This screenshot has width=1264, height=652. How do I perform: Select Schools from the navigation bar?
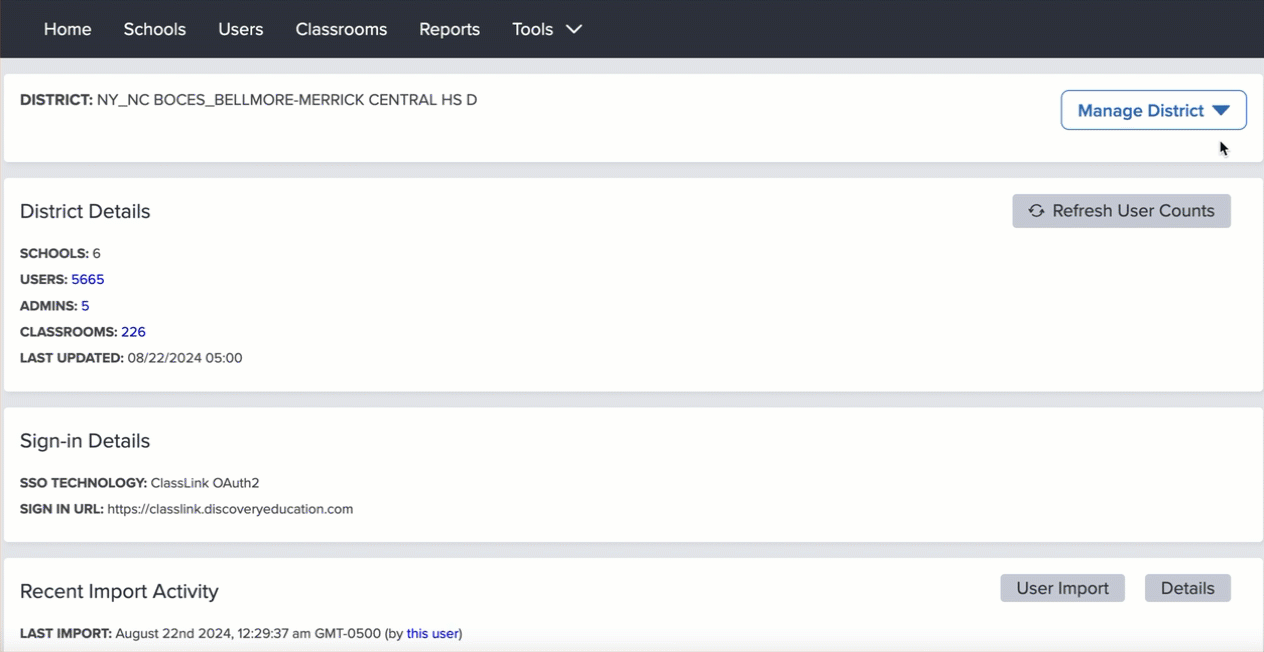pyautogui.click(x=154, y=29)
